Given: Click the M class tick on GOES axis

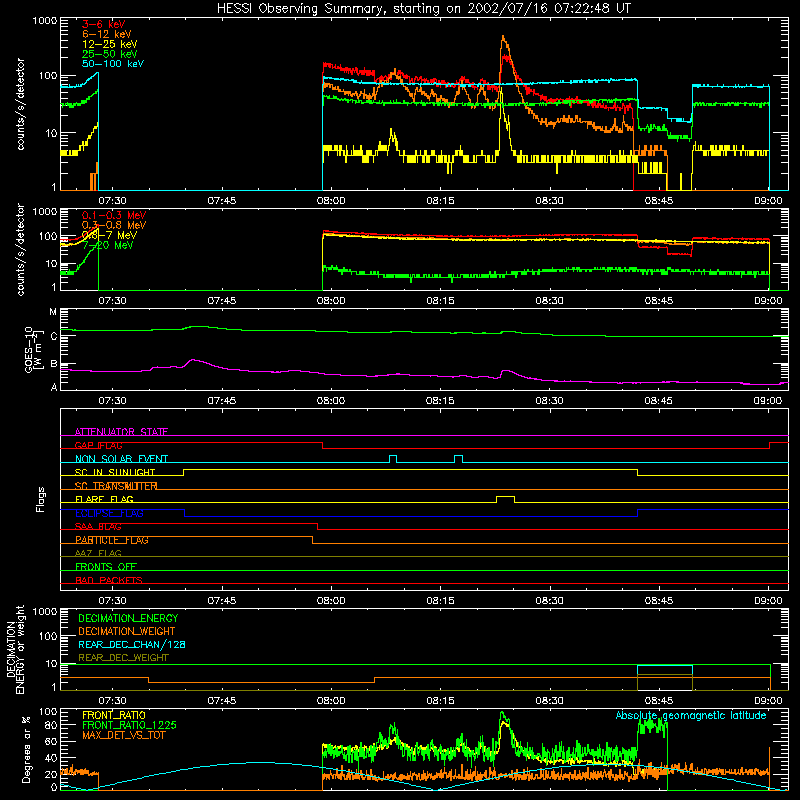Looking at the screenshot, I should [53, 312].
